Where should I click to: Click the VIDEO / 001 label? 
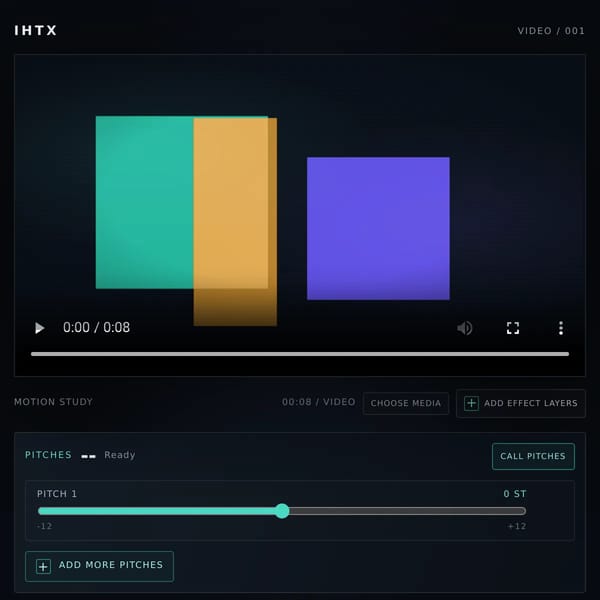(551, 31)
